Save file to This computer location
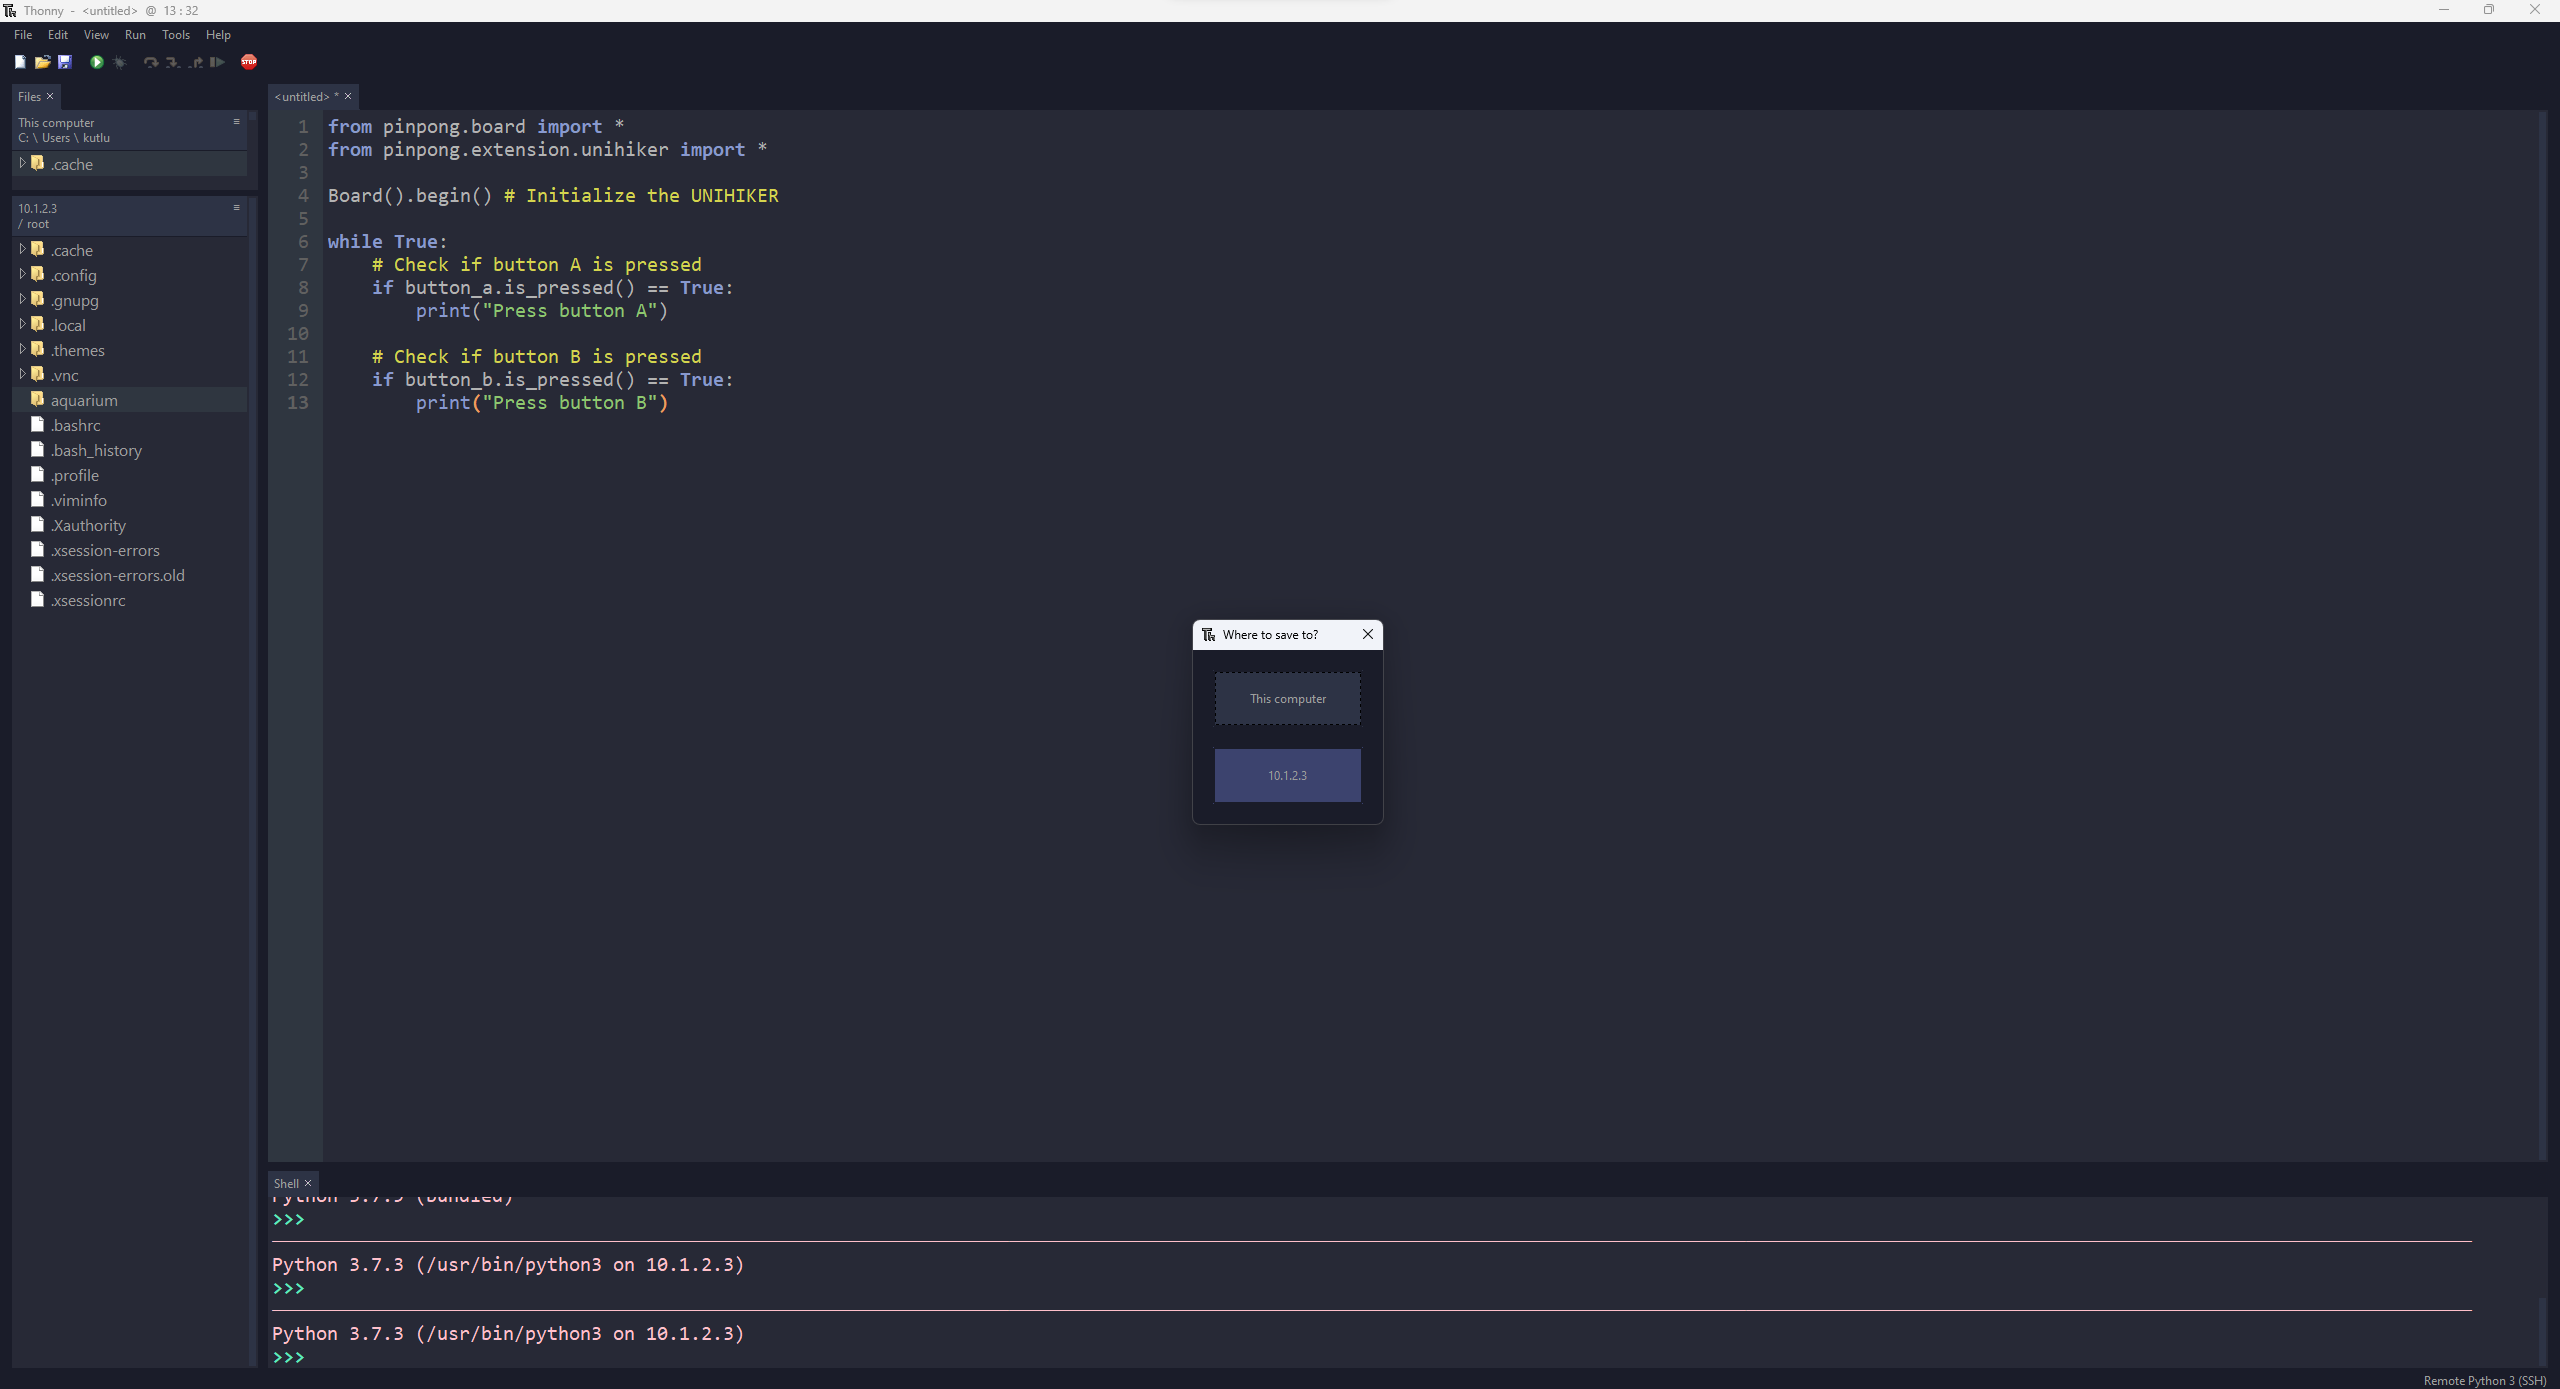The height and width of the screenshot is (1389, 2560). click(1288, 698)
